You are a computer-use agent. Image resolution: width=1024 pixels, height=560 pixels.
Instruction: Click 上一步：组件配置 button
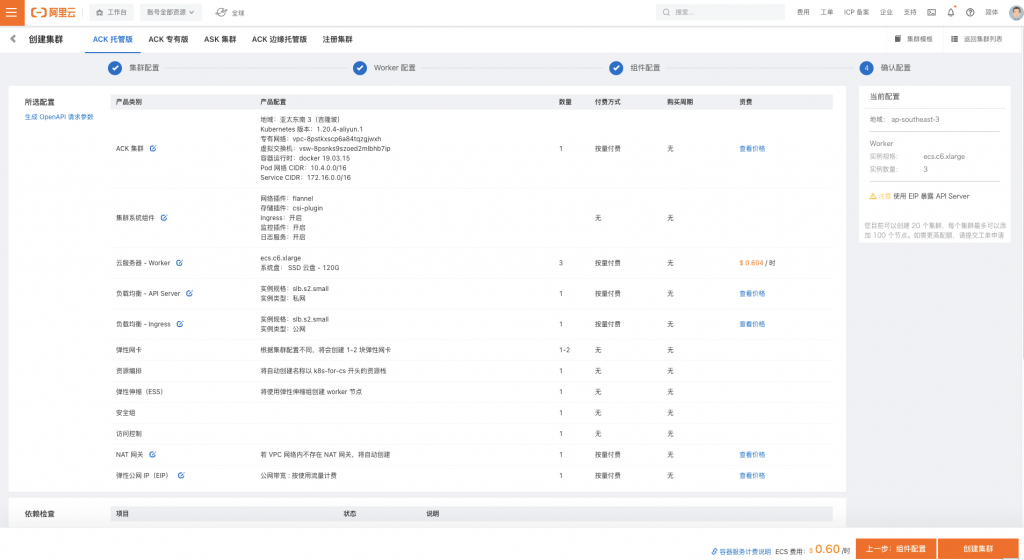point(895,549)
